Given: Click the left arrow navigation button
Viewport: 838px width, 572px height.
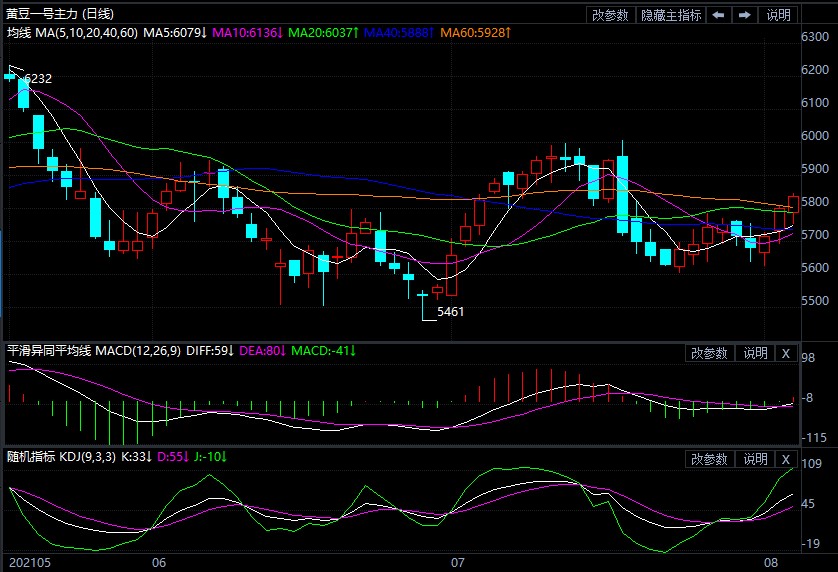Looking at the screenshot, I should click(x=718, y=15).
